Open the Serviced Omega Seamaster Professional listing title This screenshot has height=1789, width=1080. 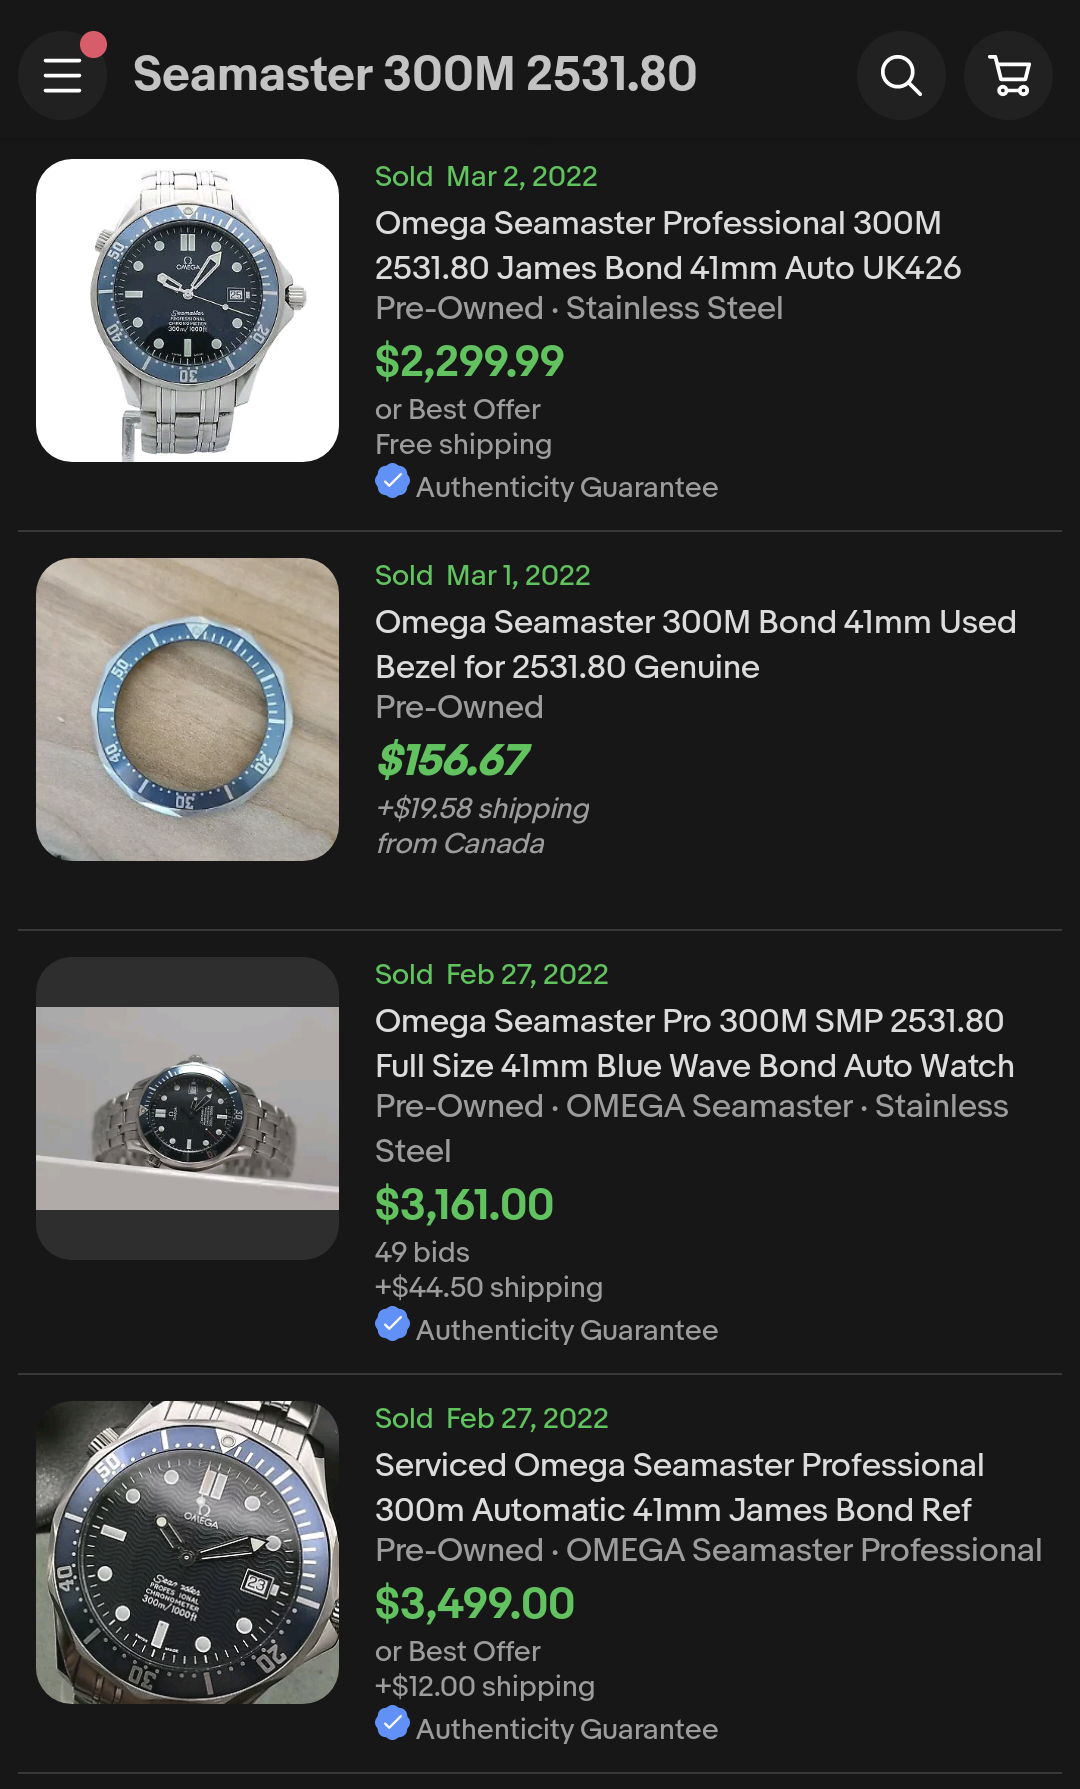click(679, 1487)
